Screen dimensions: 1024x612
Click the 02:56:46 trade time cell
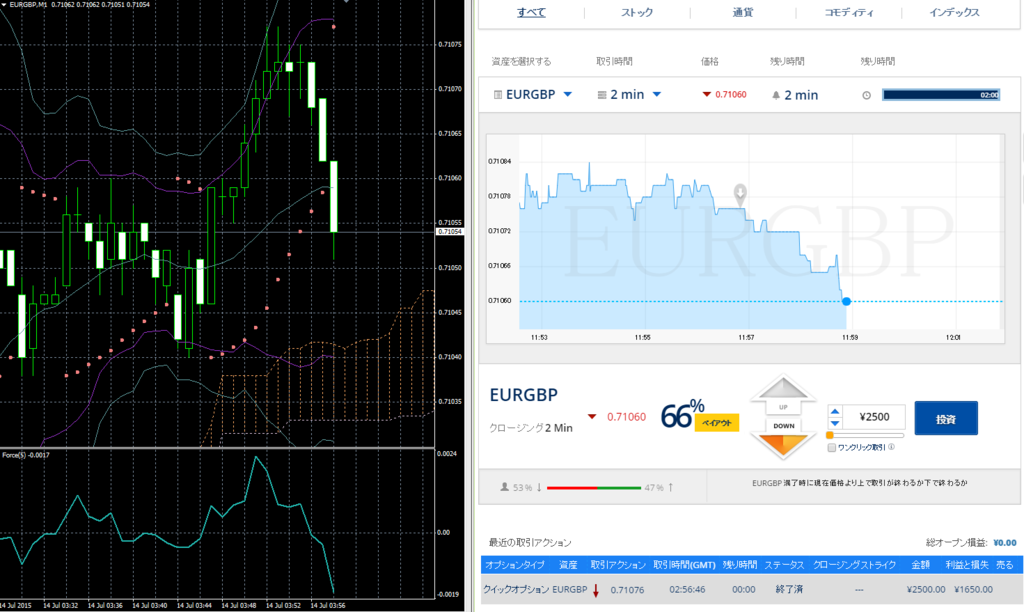(687, 590)
